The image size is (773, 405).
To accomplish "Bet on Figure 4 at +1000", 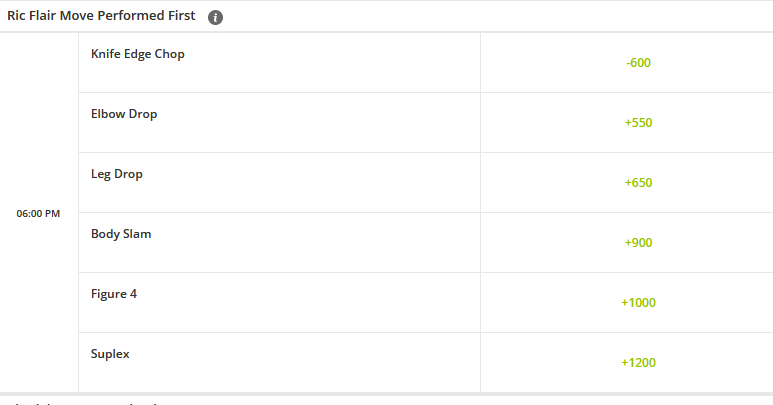I will click(638, 303).
